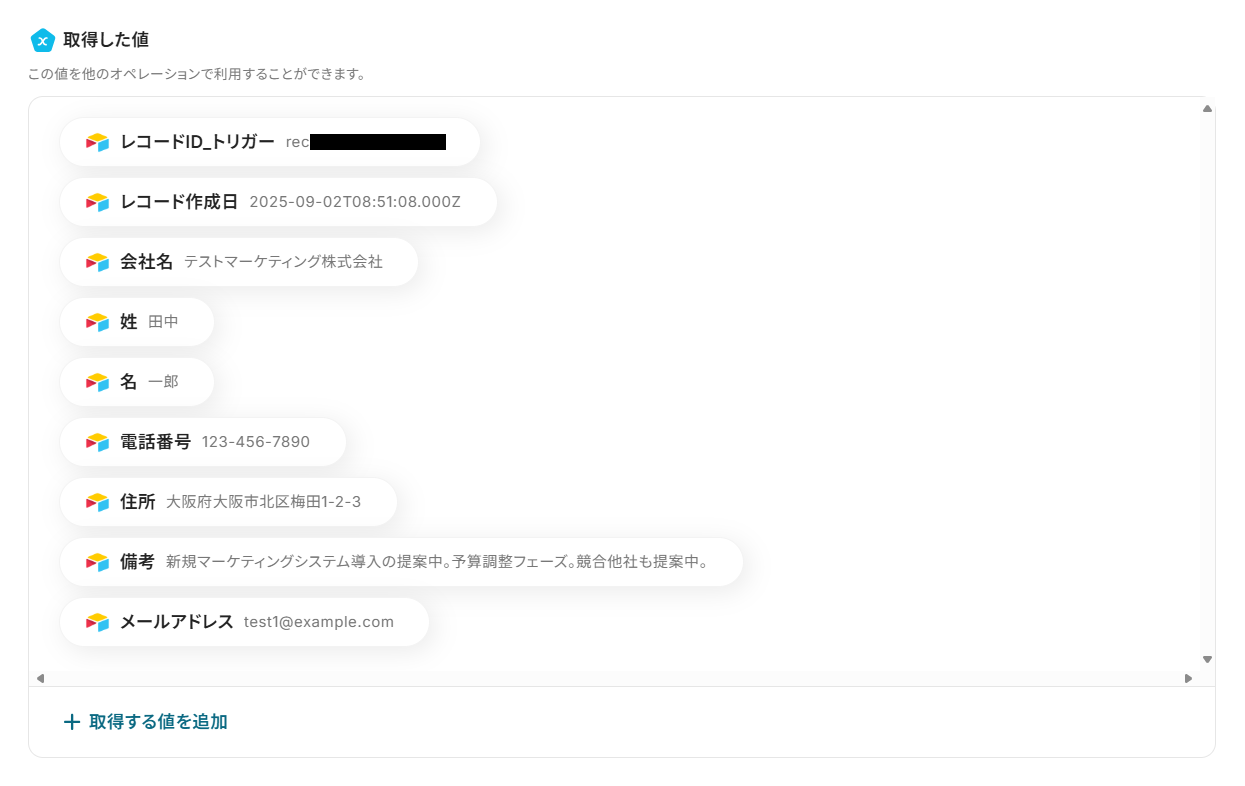The image size is (1245, 786).
Task: Click the plus icon before 取得する値を追加
Action: (72, 722)
